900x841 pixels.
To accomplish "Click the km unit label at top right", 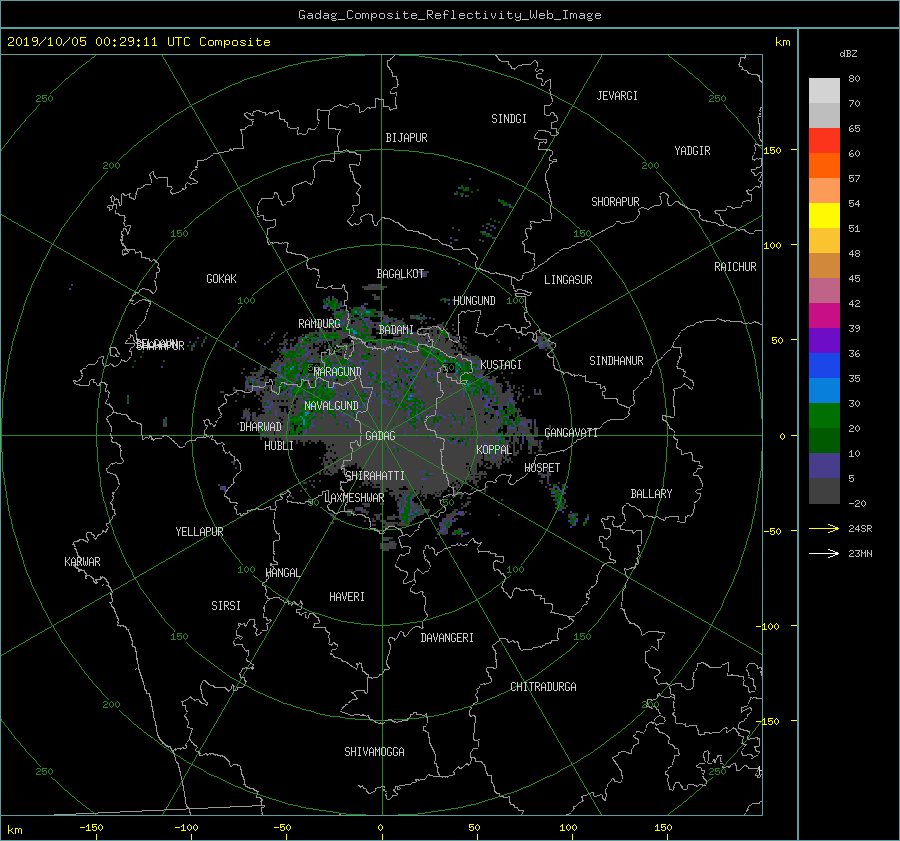I will coord(782,42).
